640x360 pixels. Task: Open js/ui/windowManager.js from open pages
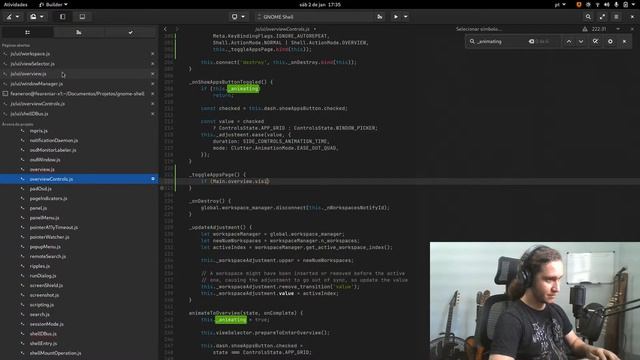[x=37, y=84]
